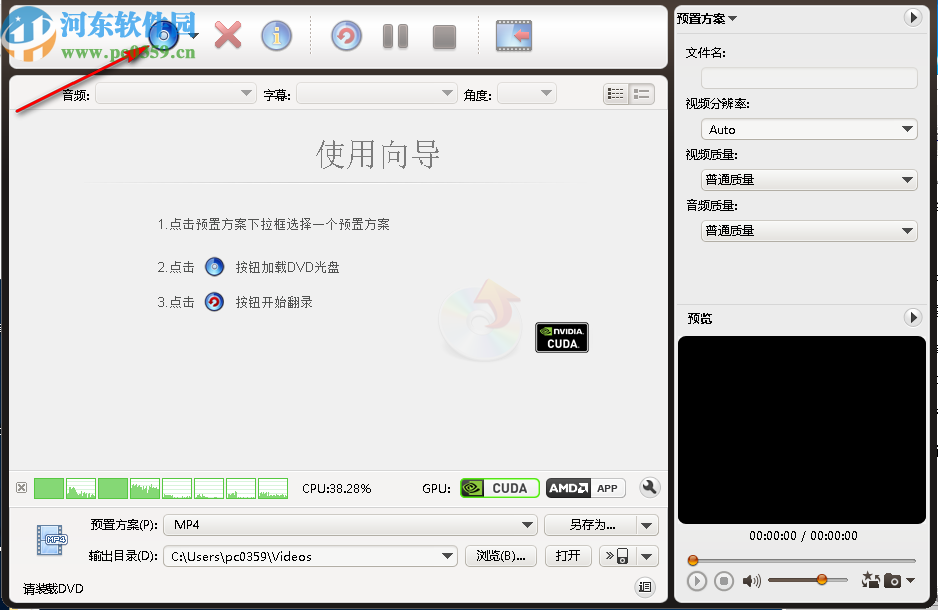
Task: Enable AMD APP acceleration
Action: pyautogui.click(x=585, y=488)
